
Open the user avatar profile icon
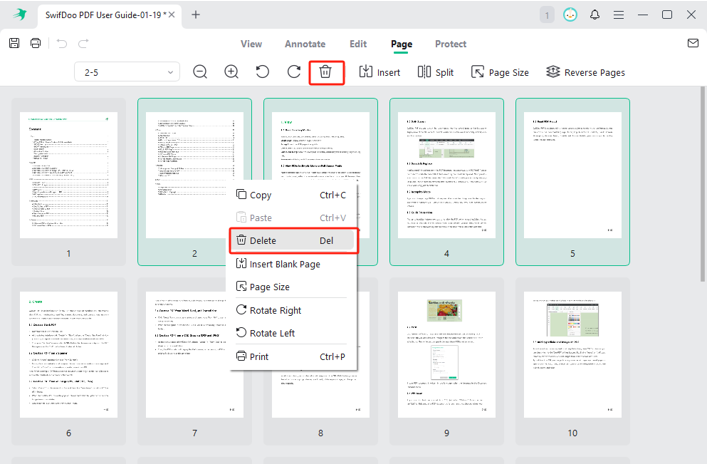click(570, 15)
